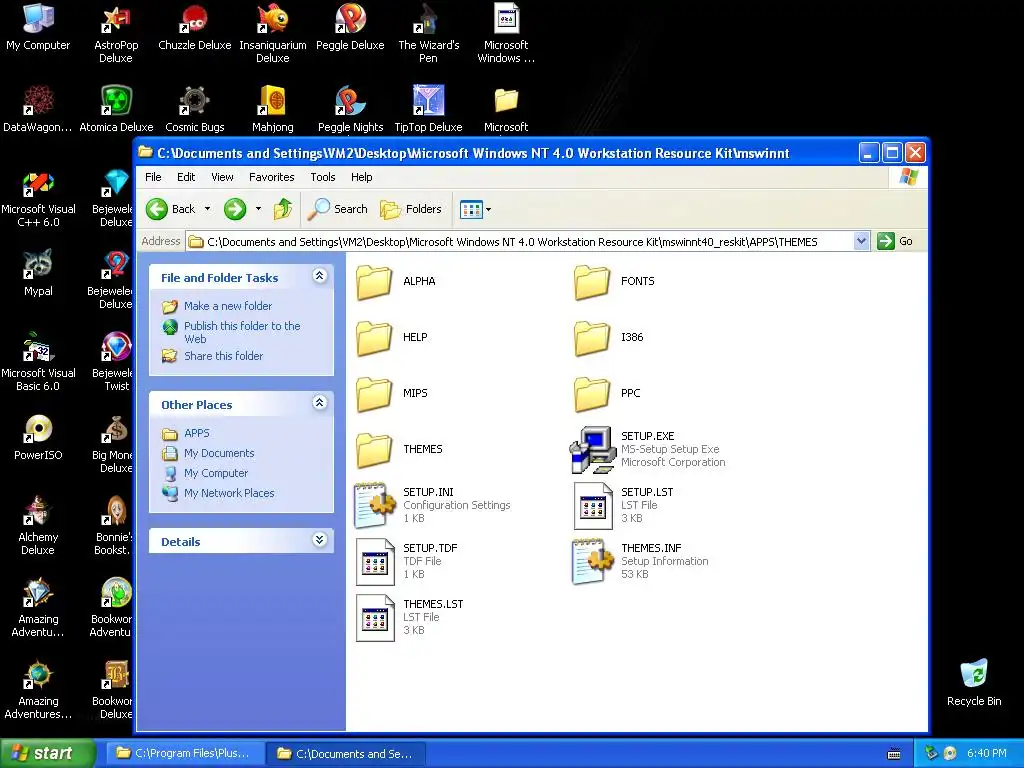Select the SETUP.TDF file icon
The height and width of the screenshot is (768, 1024).
(375, 562)
